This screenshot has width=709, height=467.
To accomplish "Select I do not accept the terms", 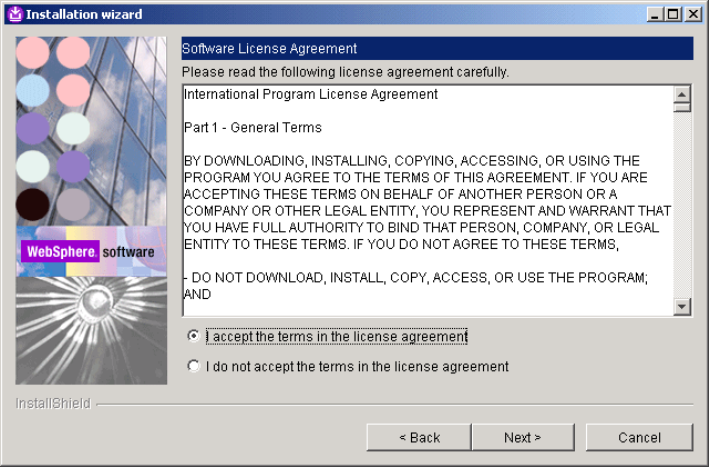I will point(194,367).
